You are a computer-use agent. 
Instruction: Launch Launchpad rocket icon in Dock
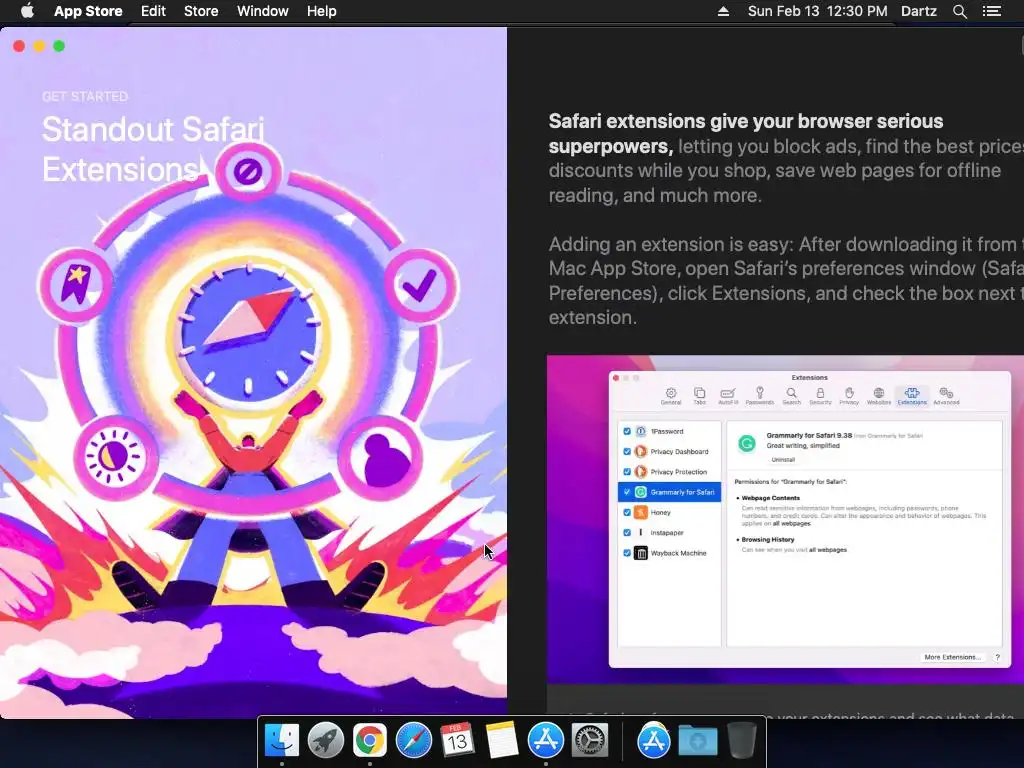pyautogui.click(x=325, y=740)
